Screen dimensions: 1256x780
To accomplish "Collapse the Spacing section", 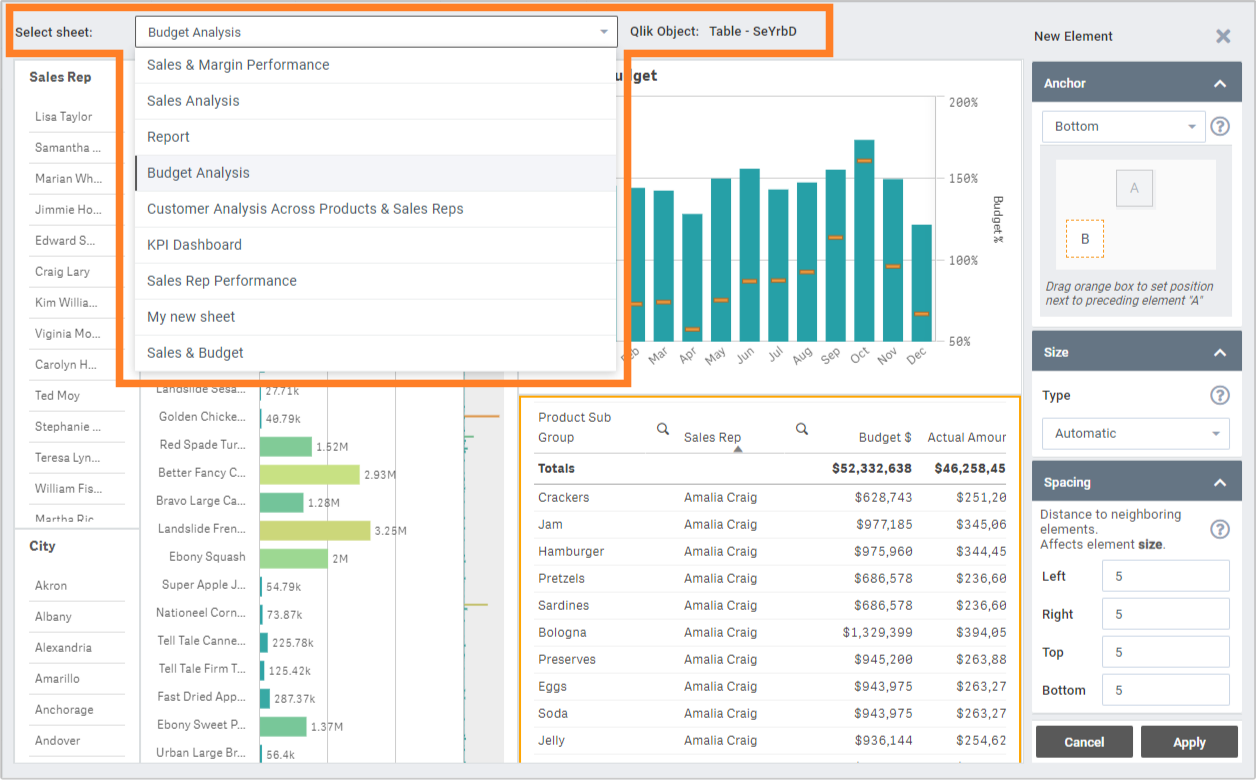I will click(x=1220, y=483).
